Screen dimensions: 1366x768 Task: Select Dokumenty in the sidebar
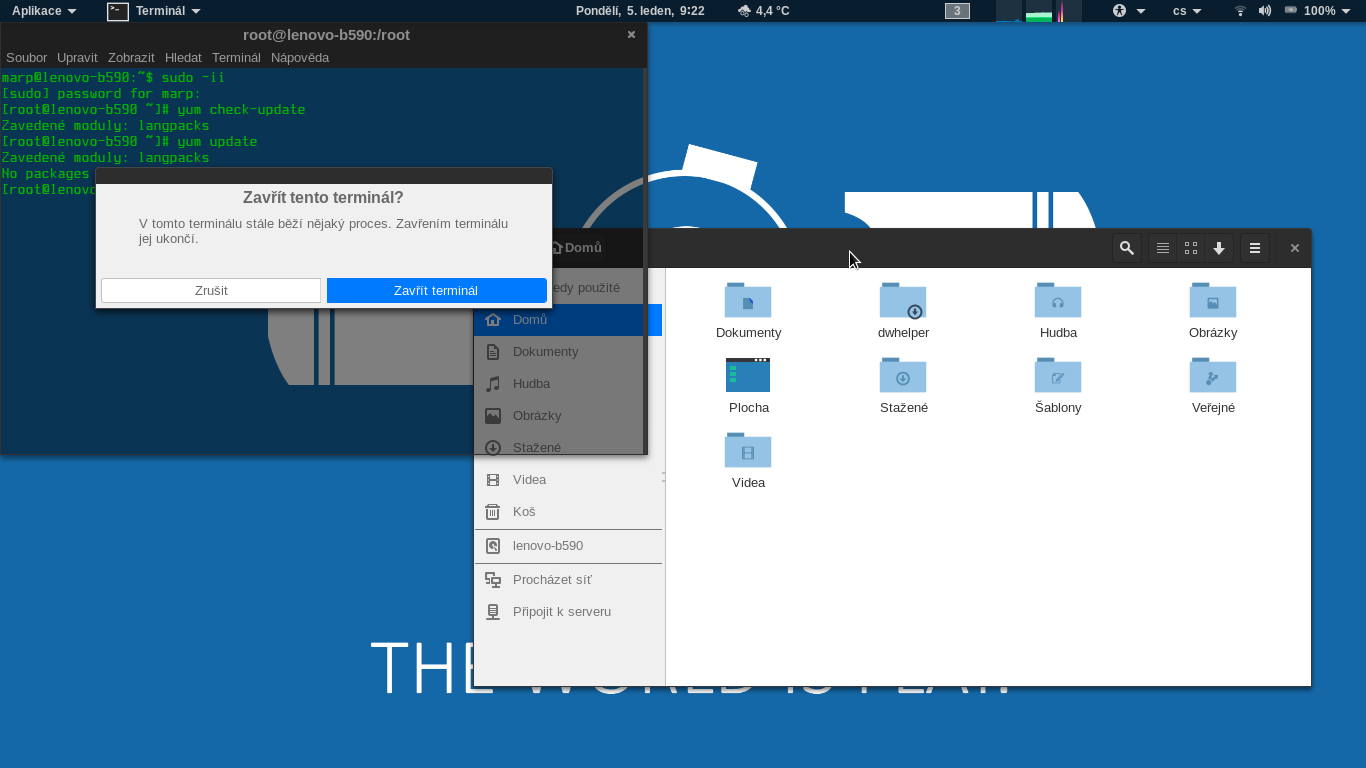pos(567,352)
